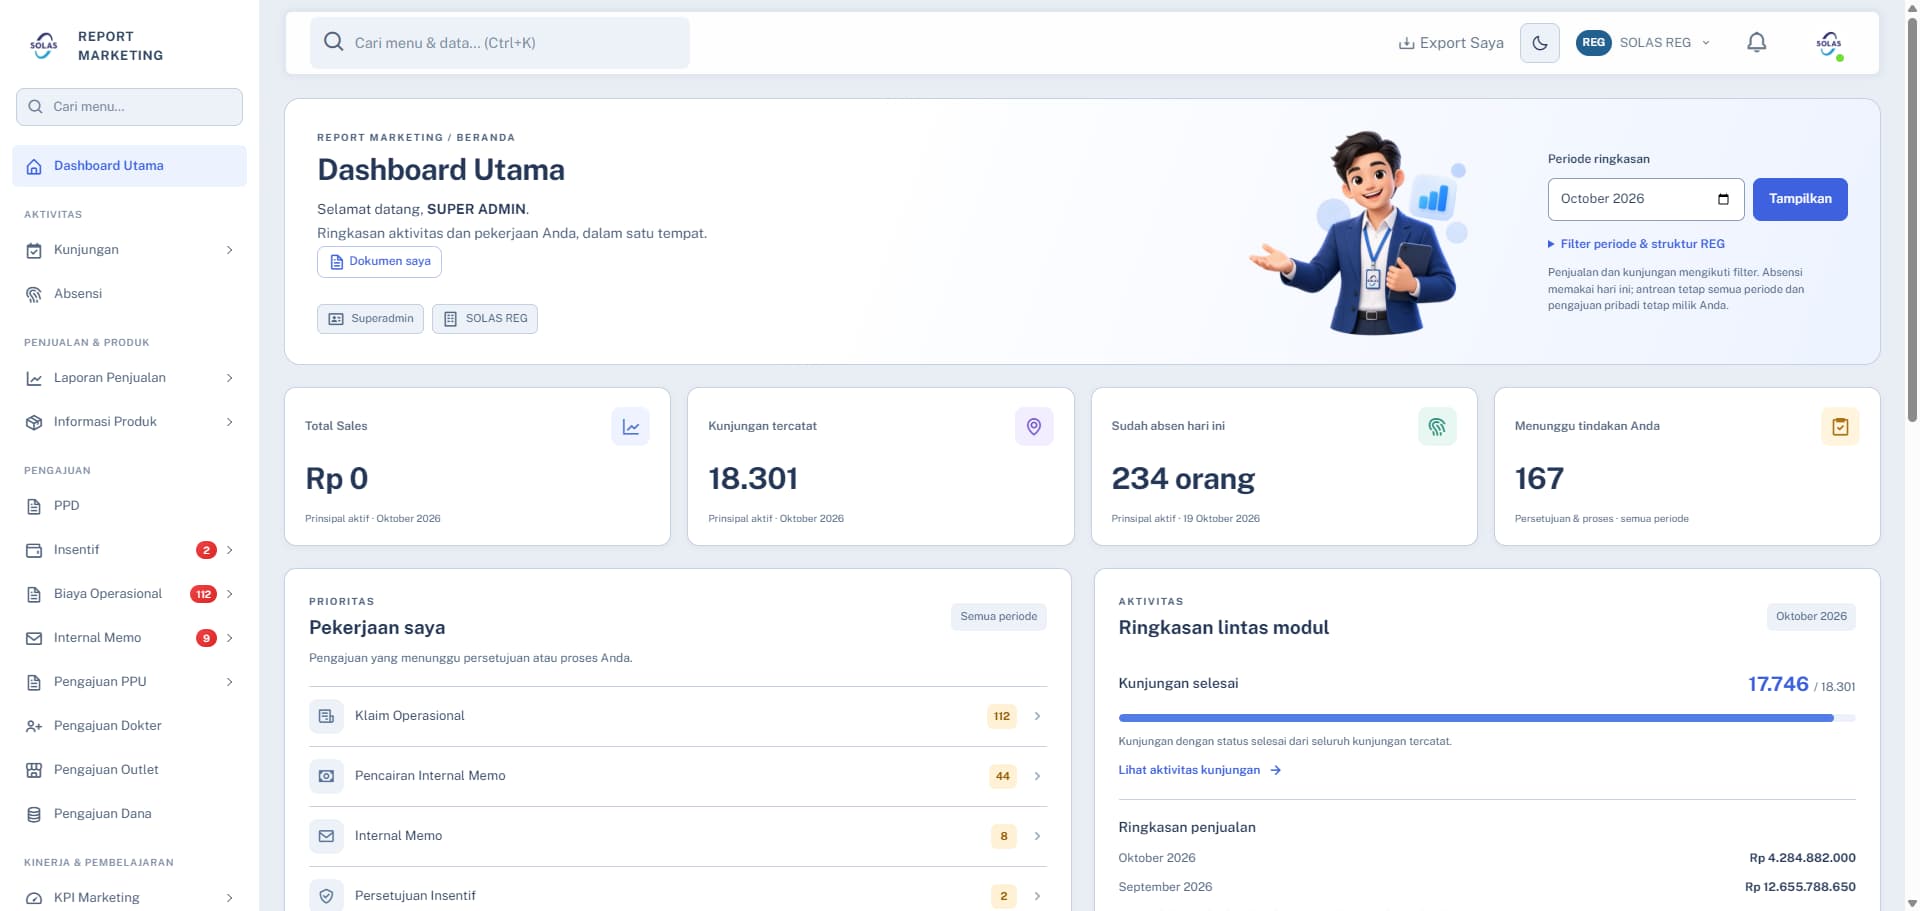Screen dimensions: 1920x911
Task: Click the SOLAS REG tag below the Dokumen saya button
Action: [x=485, y=319]
